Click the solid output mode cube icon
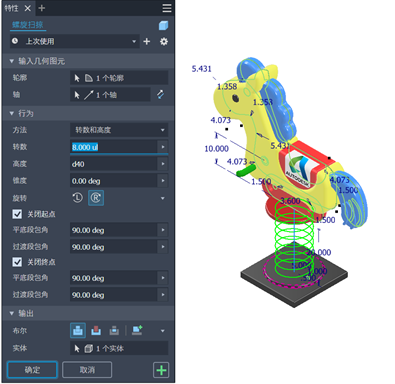This screenshot has height=384, width=395. [163, 25]
